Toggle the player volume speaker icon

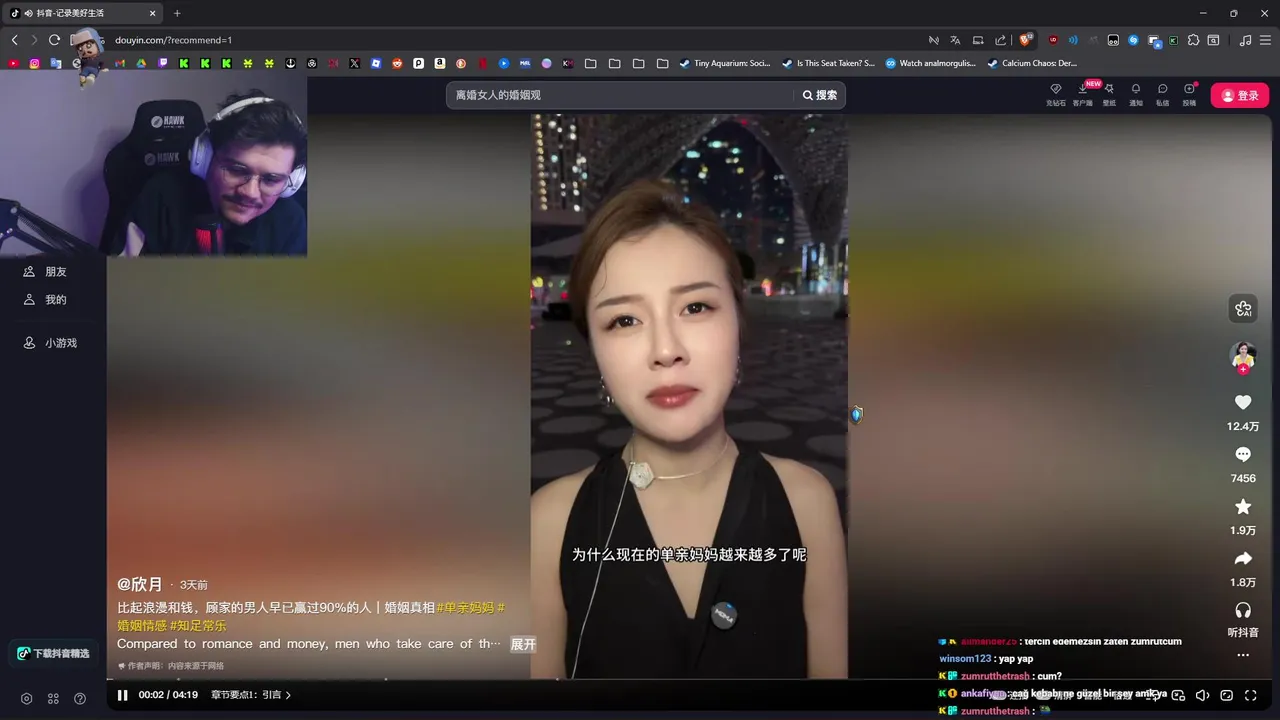(x=1202, y=695)
